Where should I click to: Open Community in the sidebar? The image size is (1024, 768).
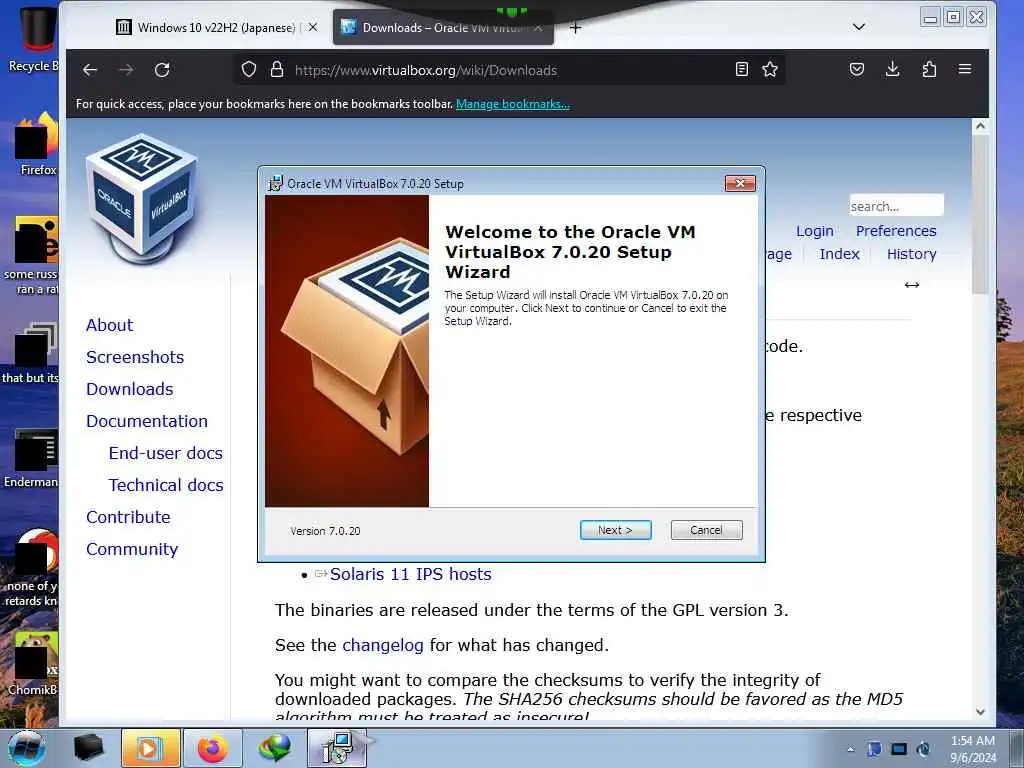tap(132, 549)
